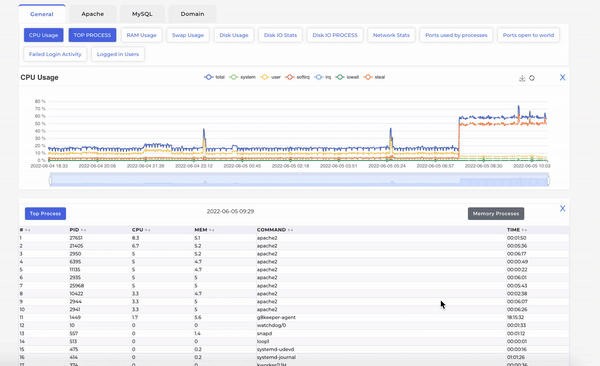
Task: Sort table by PID arrows
Action: [x=83, y=230]
